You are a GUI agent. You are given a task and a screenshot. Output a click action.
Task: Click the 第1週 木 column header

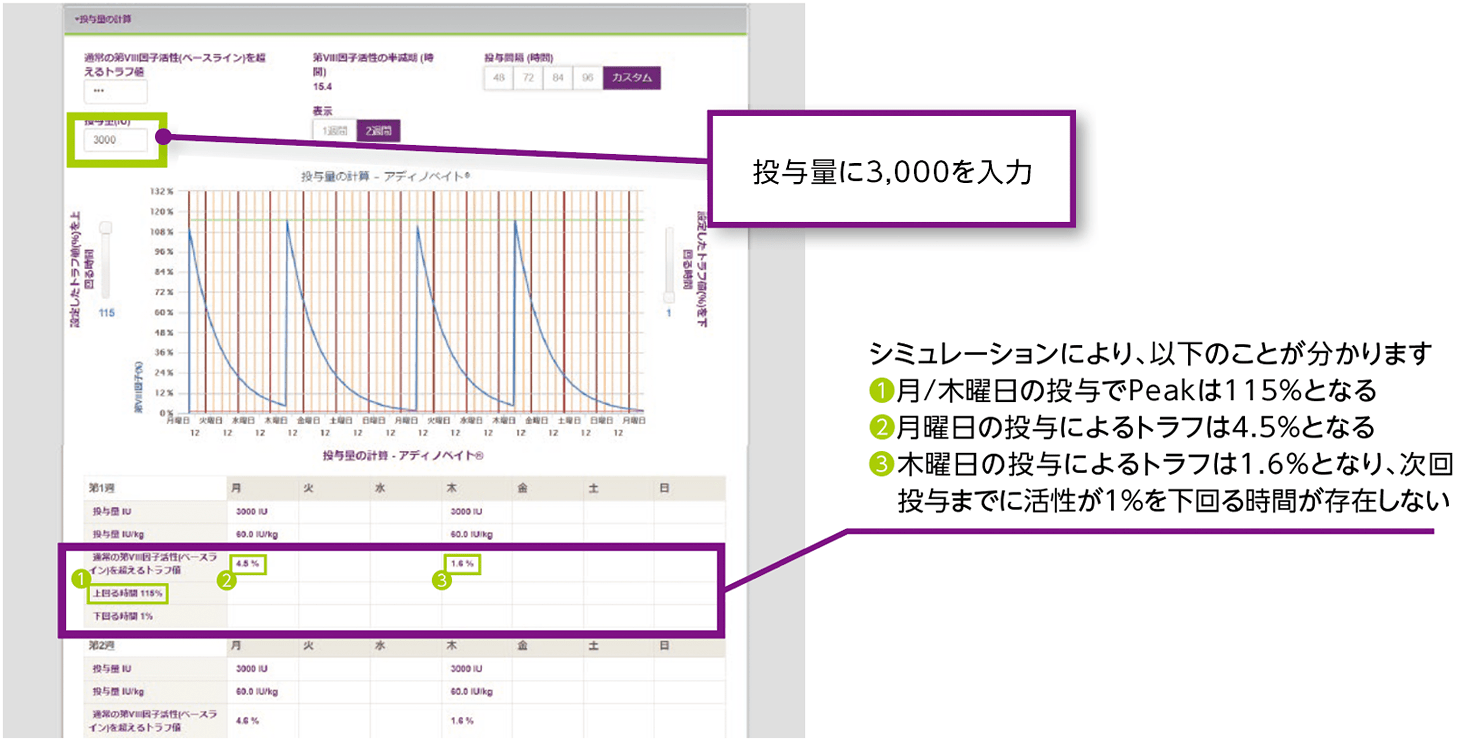click(x=478, y=488)
